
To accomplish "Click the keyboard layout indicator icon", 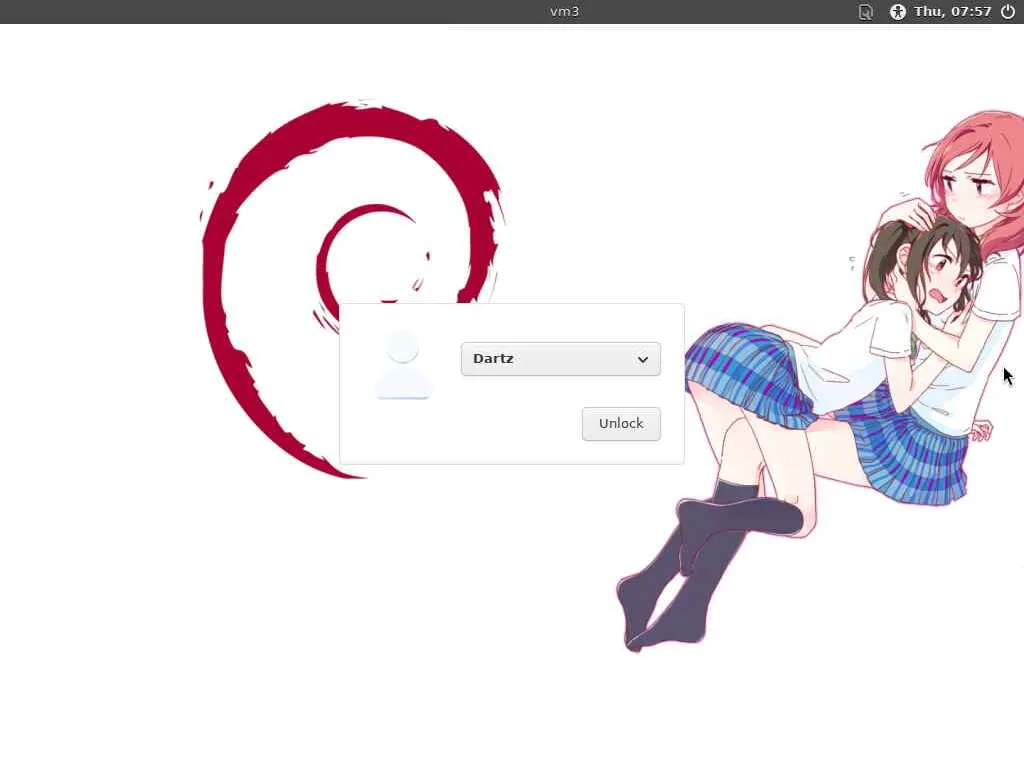I will pyautogui.click(x=865, y=12).
